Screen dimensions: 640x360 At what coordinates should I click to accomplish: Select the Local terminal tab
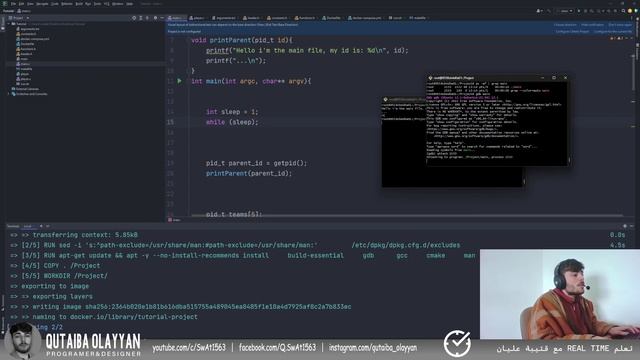click(27, 226)
